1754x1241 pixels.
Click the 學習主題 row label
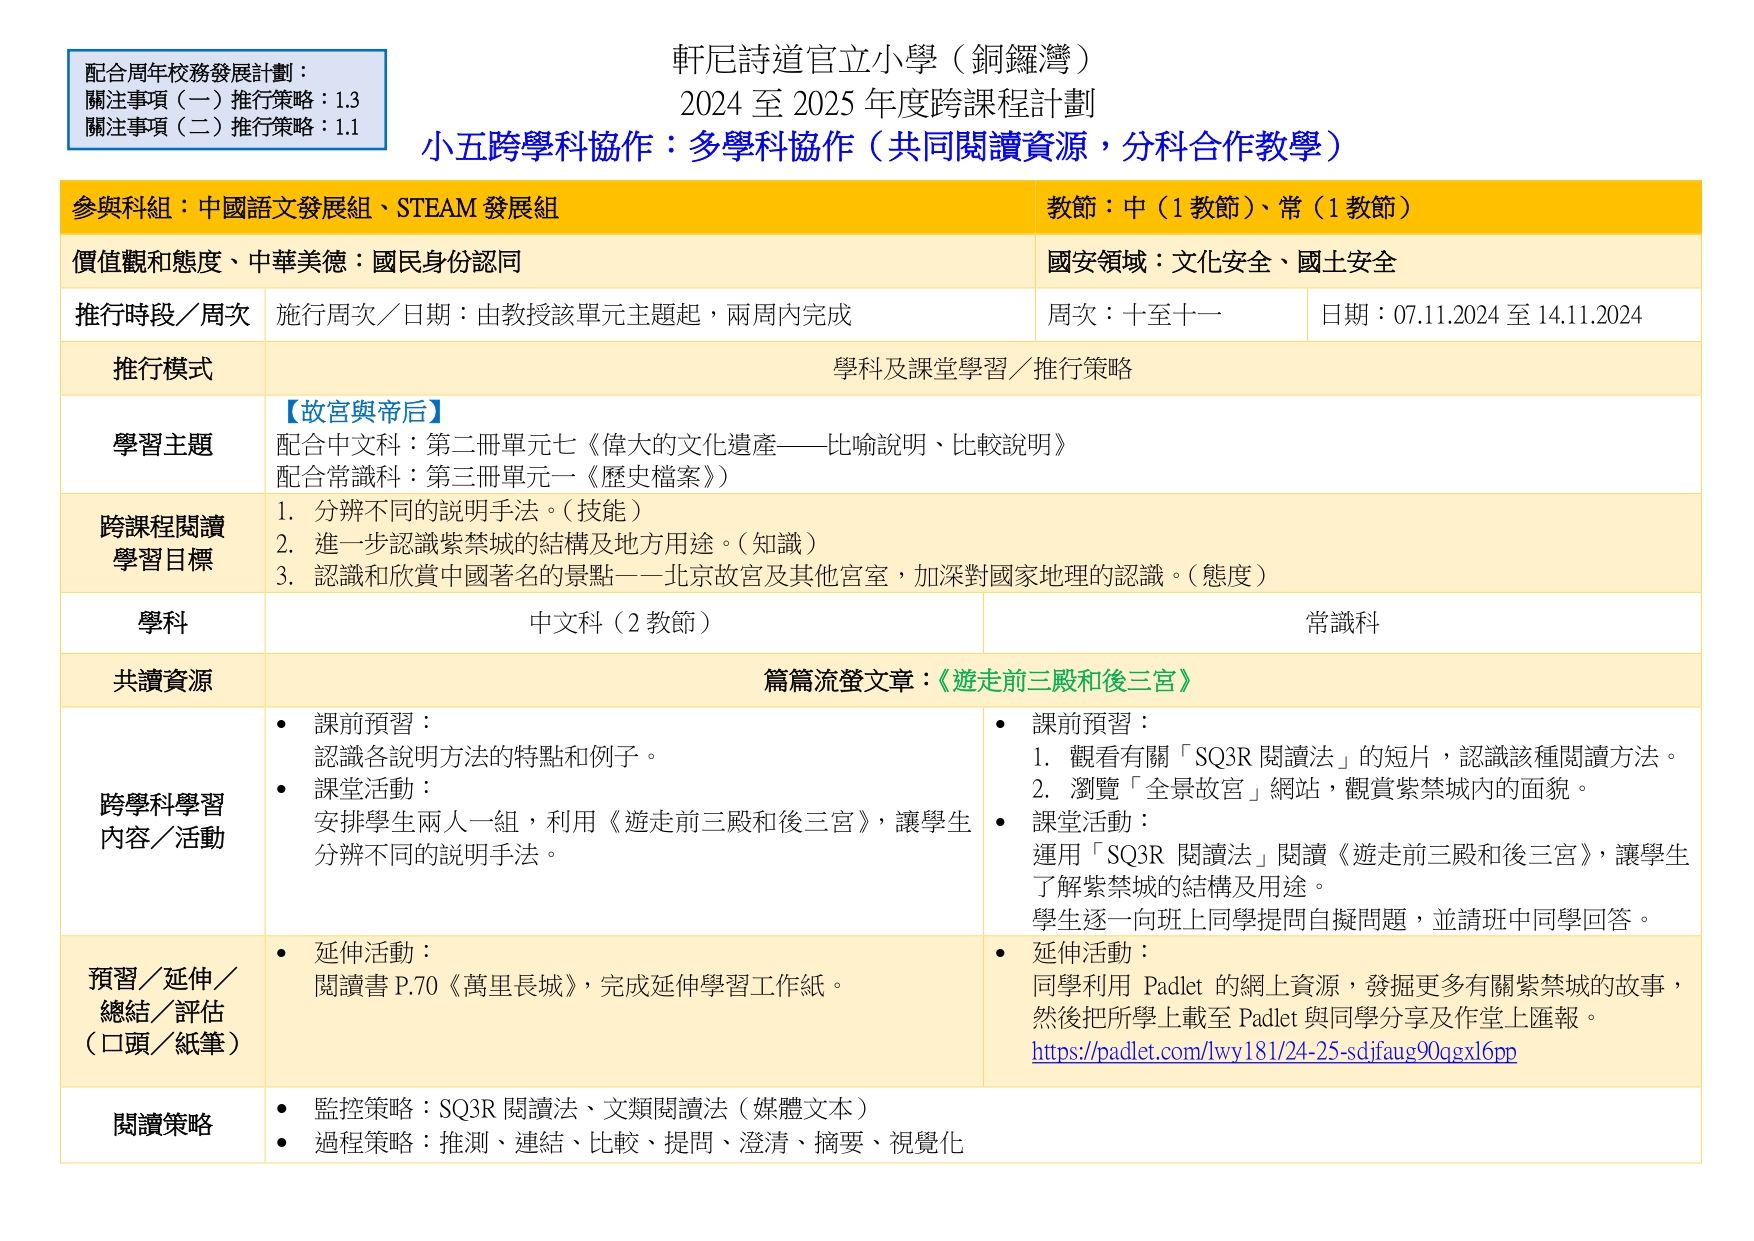(x=162, y=444)
